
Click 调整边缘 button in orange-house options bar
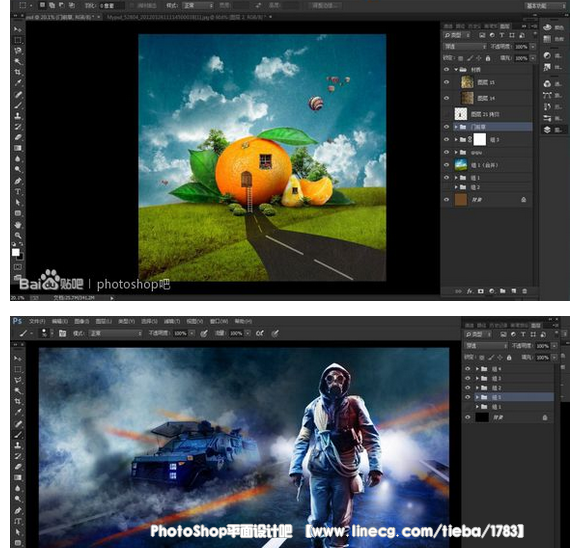coord(325,5)
